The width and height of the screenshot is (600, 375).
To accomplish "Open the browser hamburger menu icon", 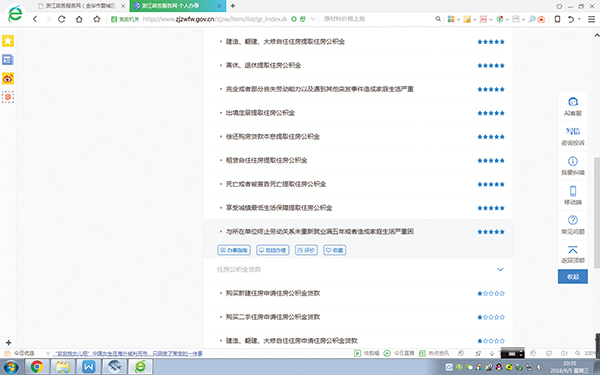I will pos(591,19).
